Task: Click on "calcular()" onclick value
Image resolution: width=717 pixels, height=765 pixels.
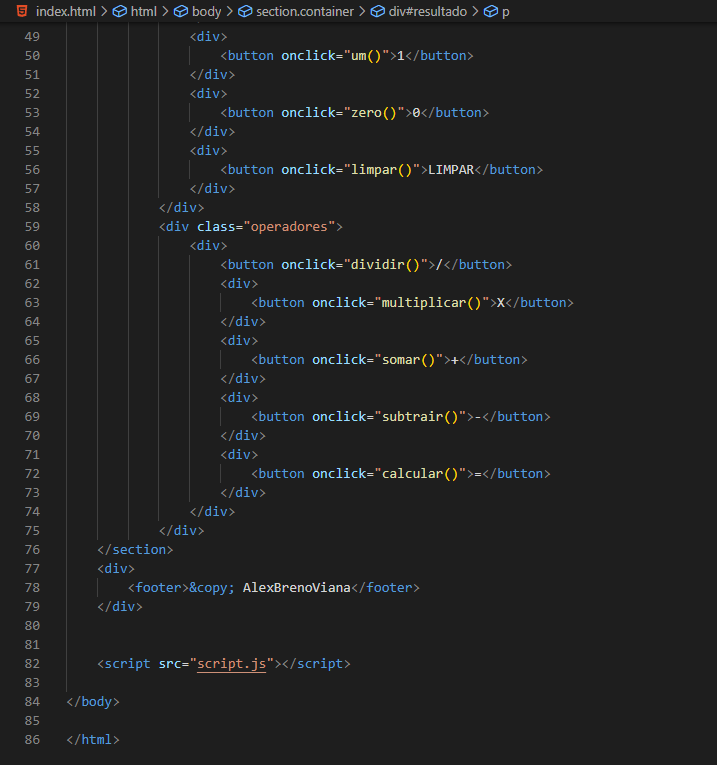Action: [420, 474]
